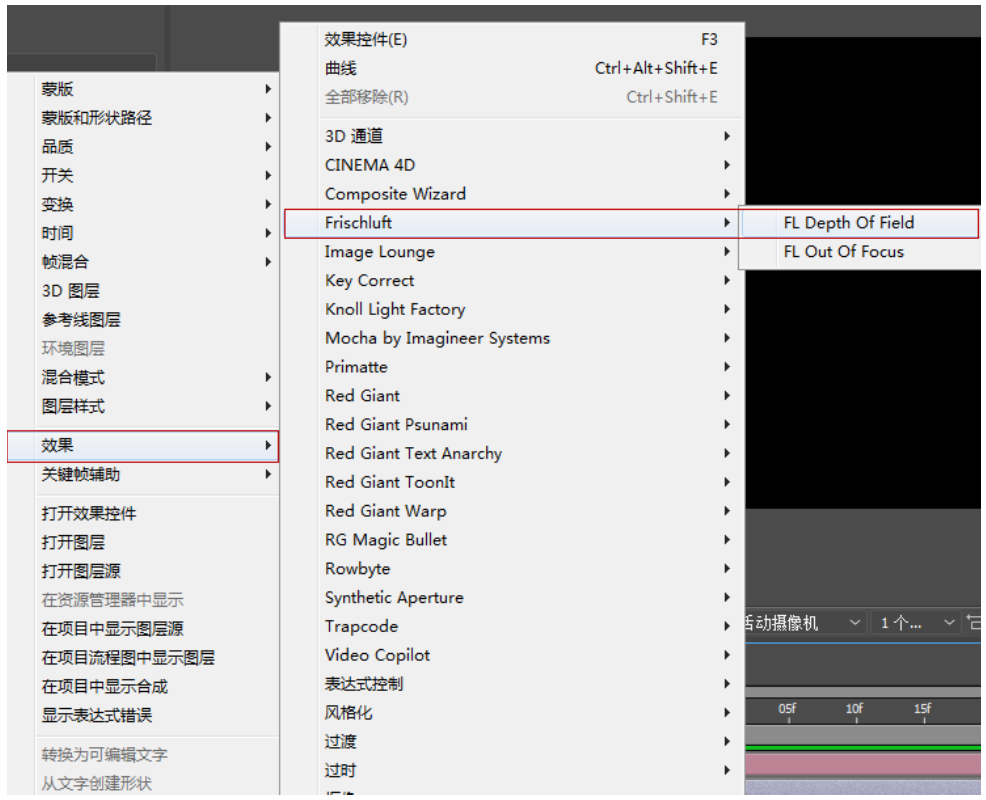Screen dimensions: 986x800
Task: Expand the Red Giant category
Action: (512, 396)
